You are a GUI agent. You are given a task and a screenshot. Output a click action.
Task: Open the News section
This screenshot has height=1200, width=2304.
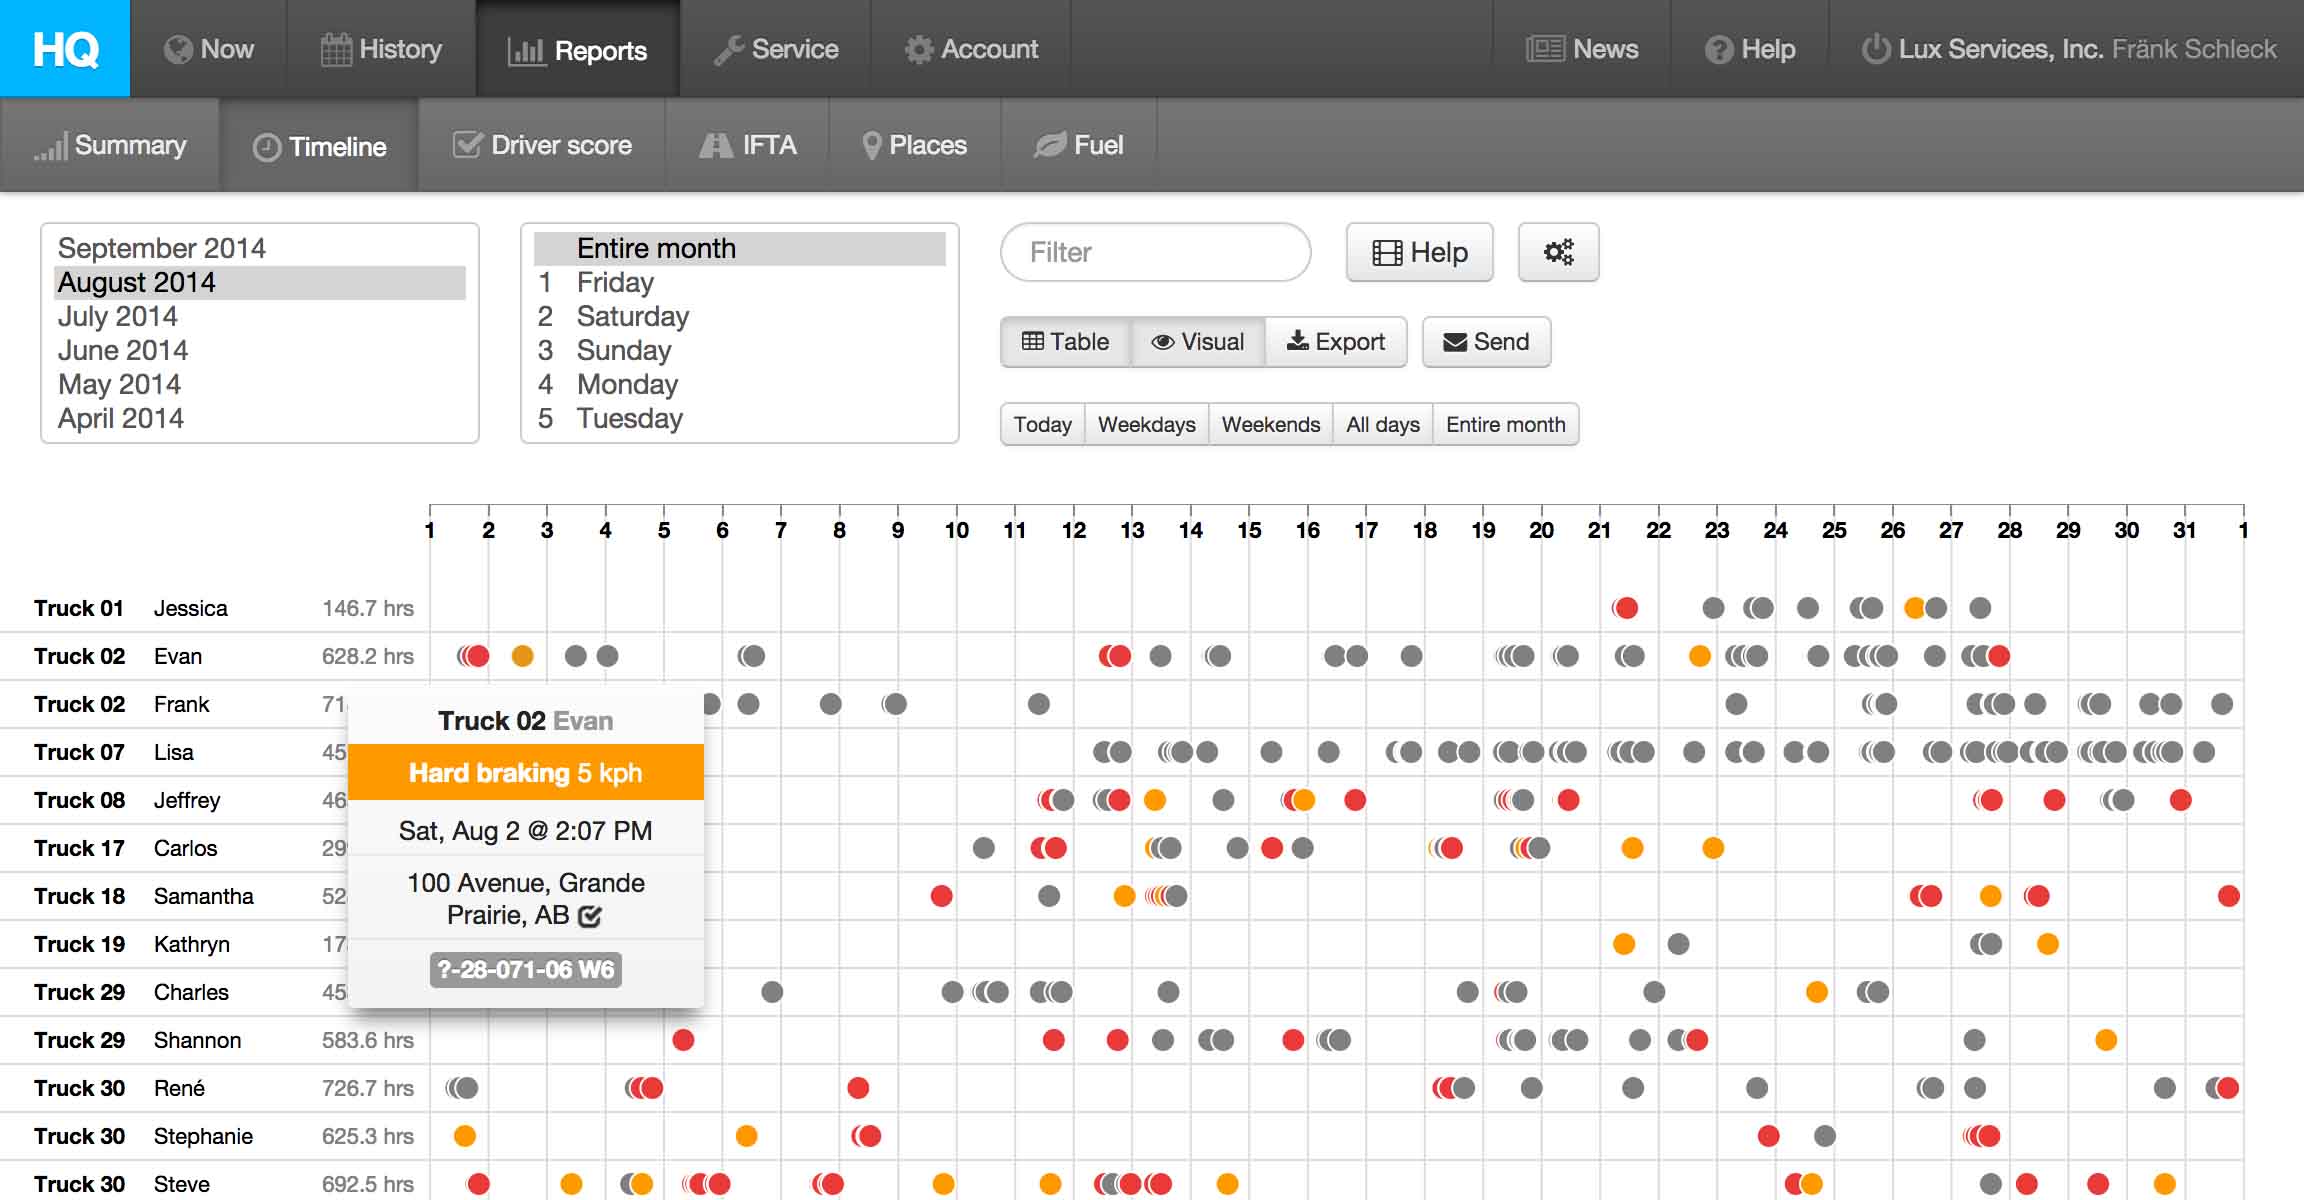(1582, 49)
